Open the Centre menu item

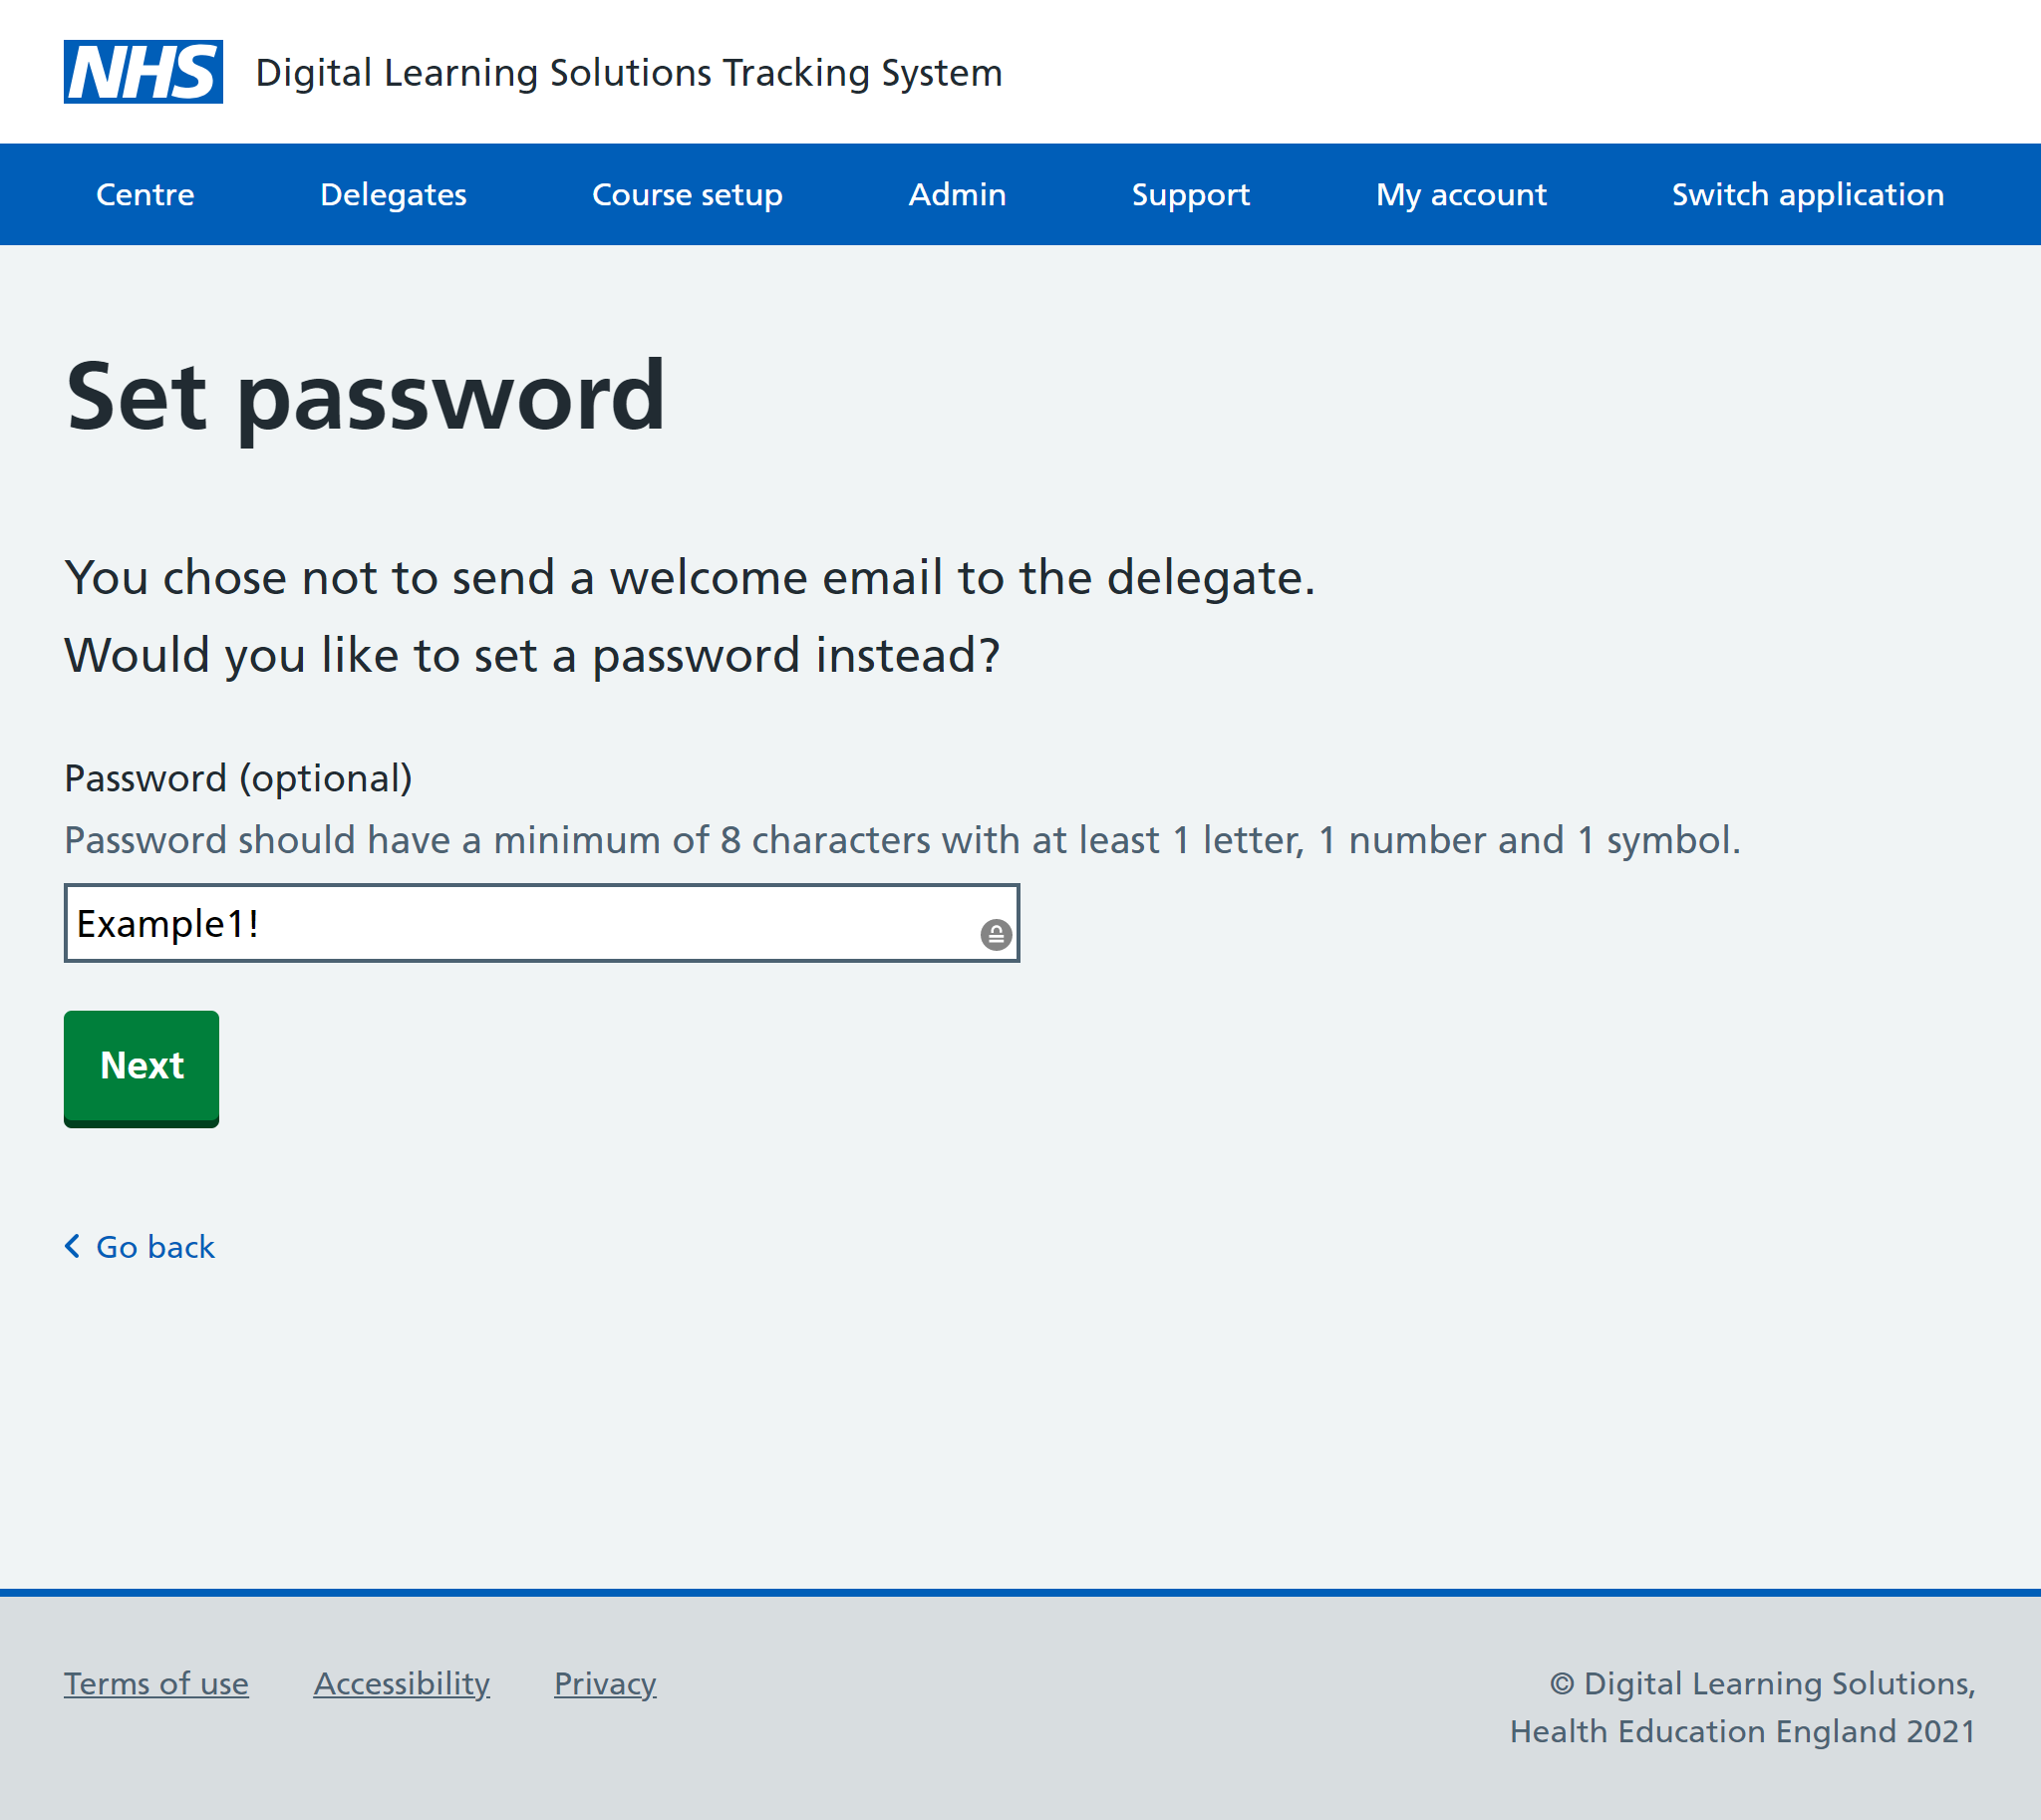pos(145,194)
